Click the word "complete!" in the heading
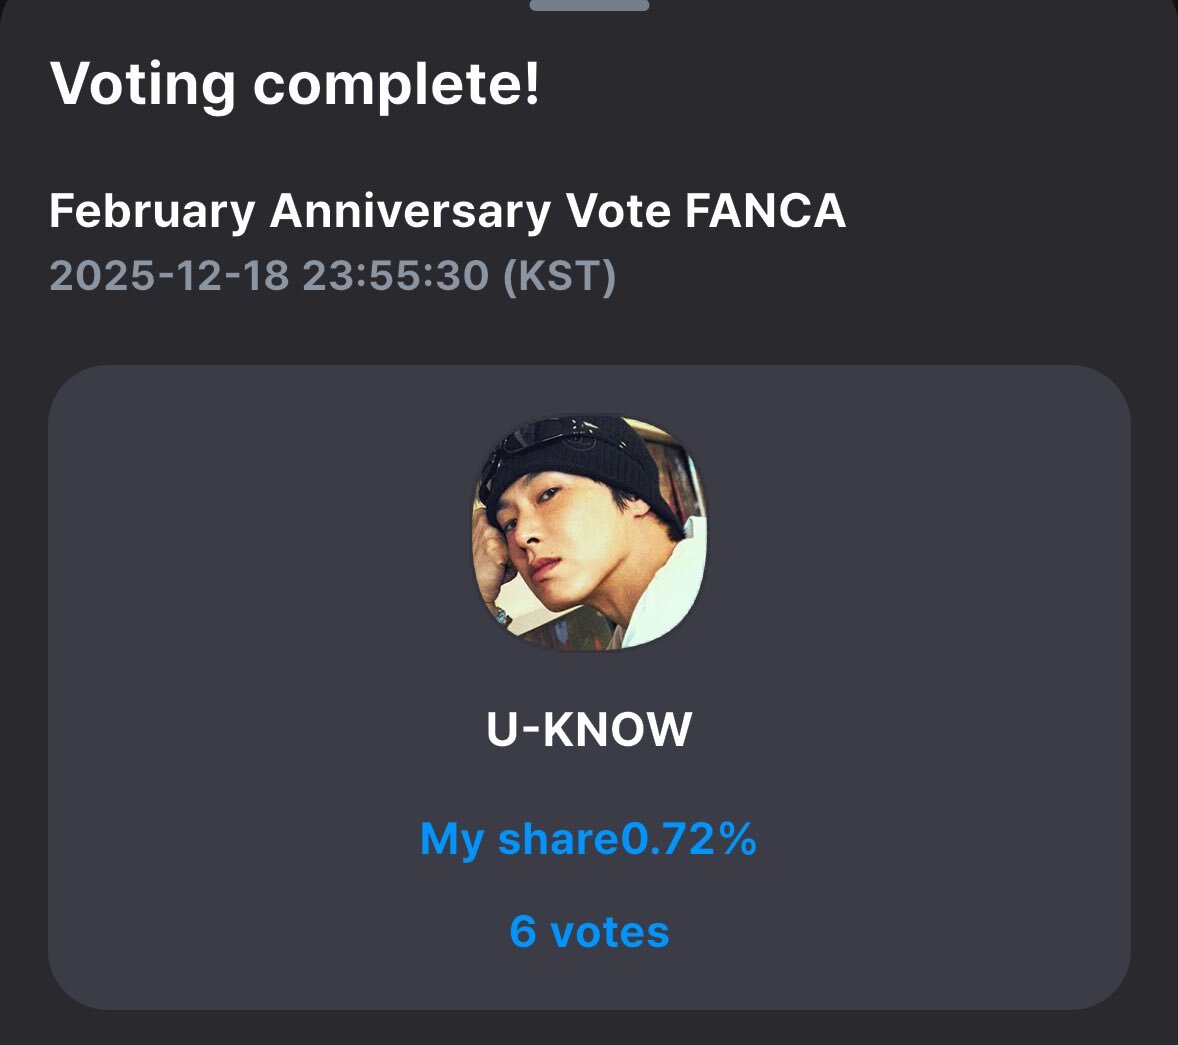This screenshot has width=1178, height=1045. 397,84
